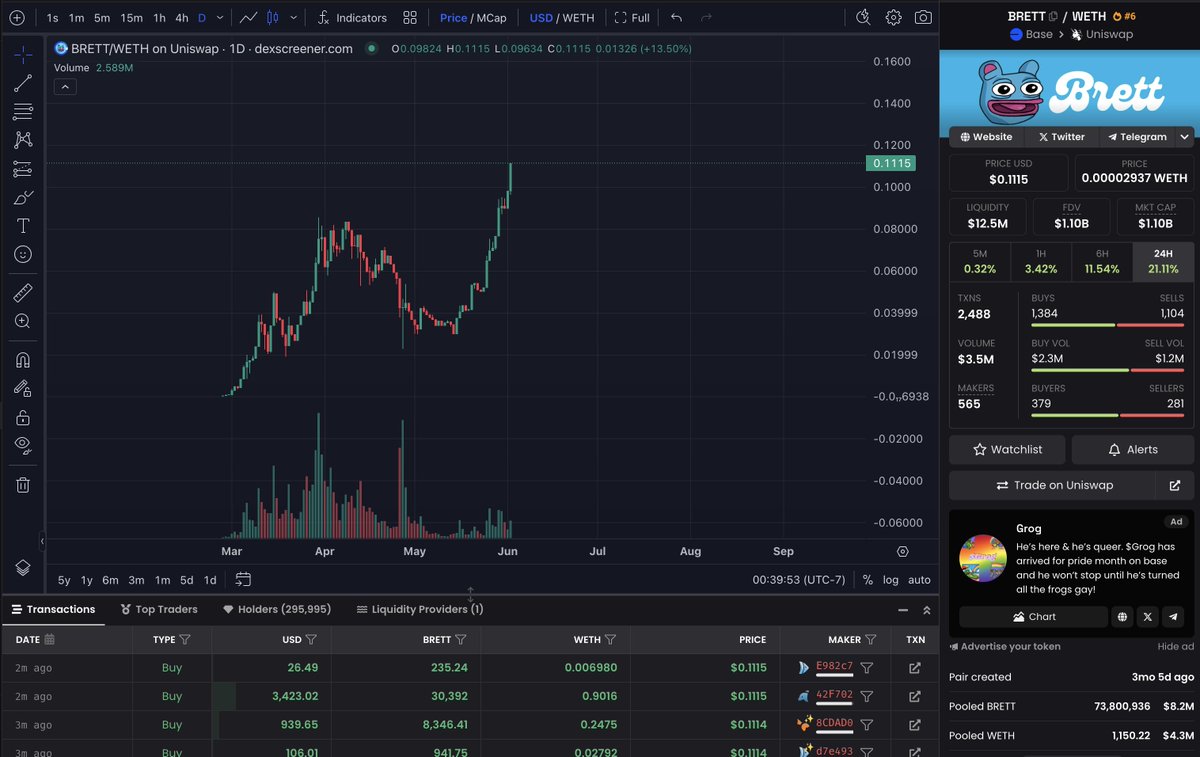1200x757 pixels.
Task: Open go to date calendar icon
Action: (x=243, y=579)
